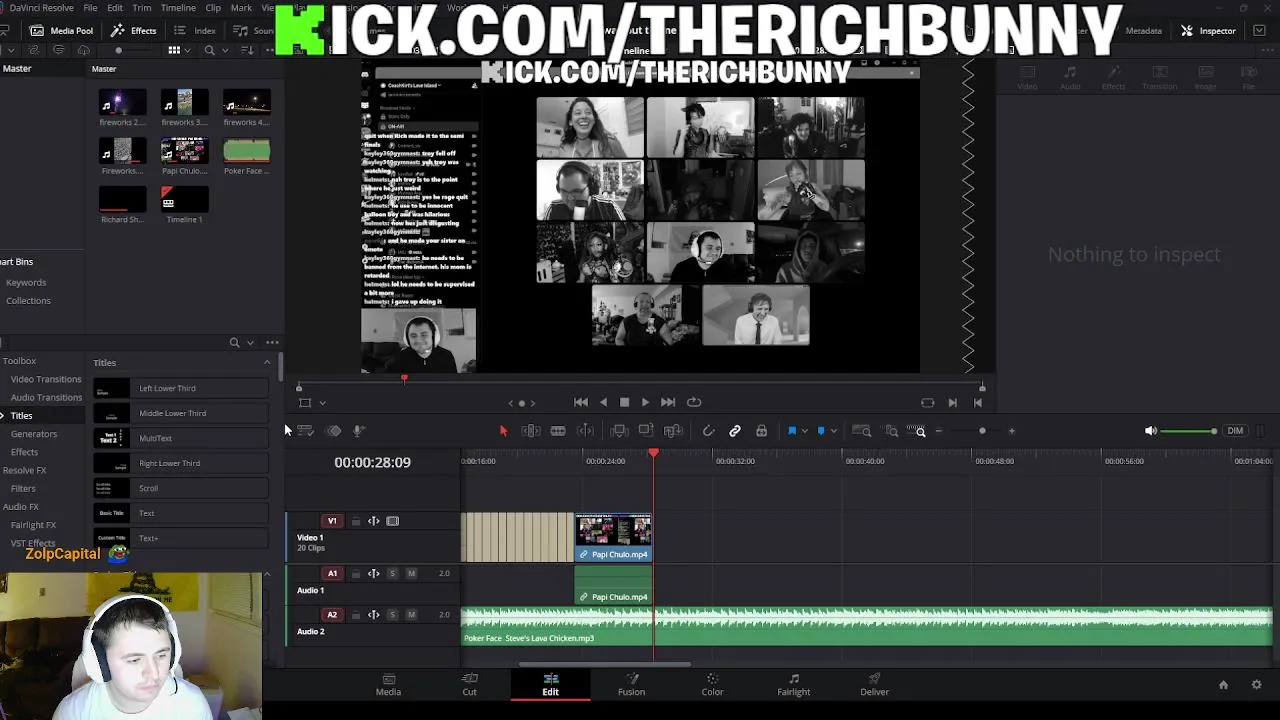Mute viewer audio via speaker icon
The image size is (1280, 720).
point(1151,431)
